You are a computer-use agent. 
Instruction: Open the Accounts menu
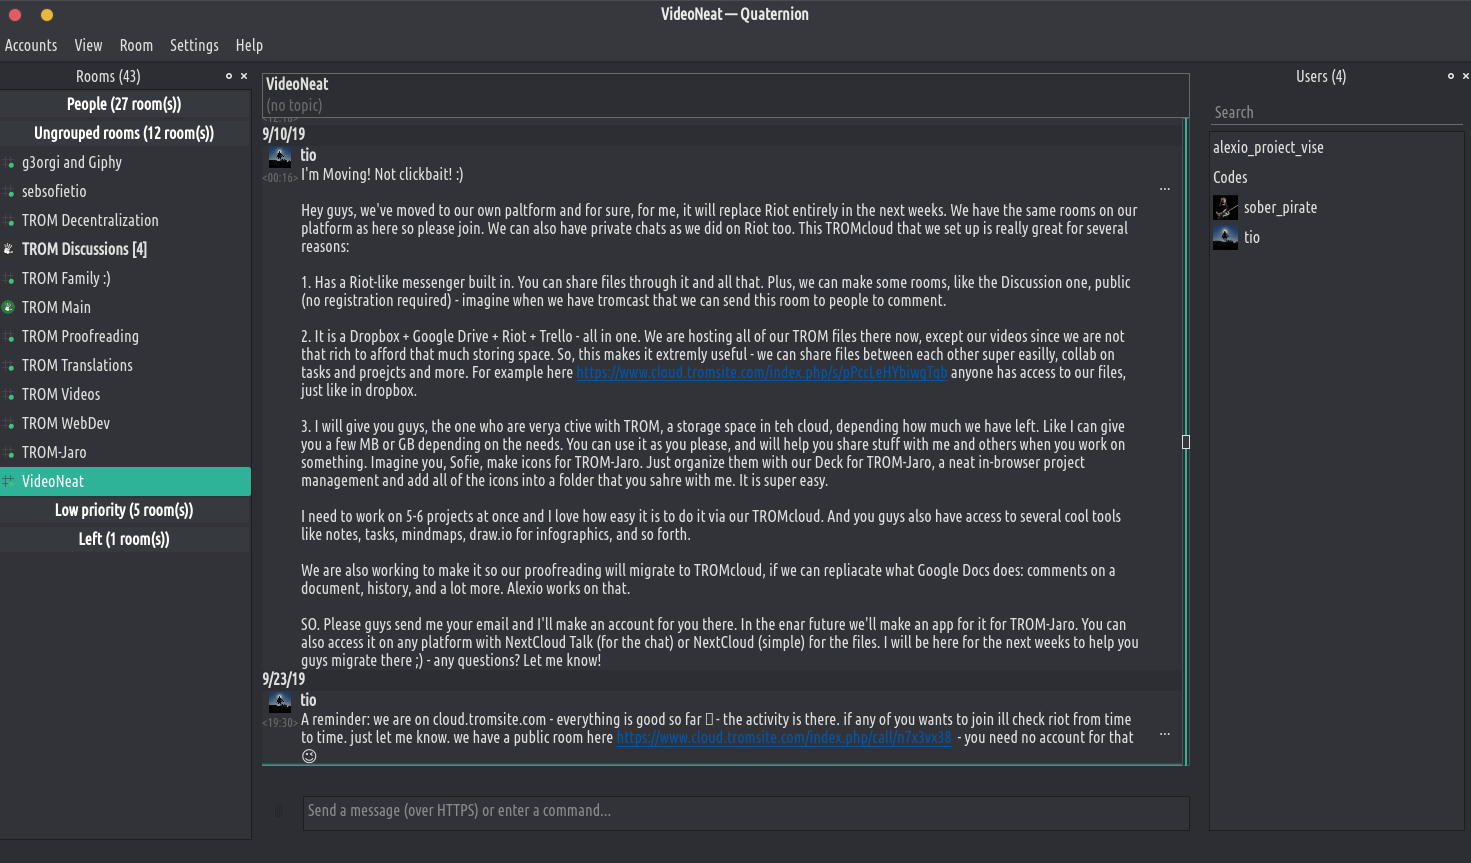[x=31, y=45]
